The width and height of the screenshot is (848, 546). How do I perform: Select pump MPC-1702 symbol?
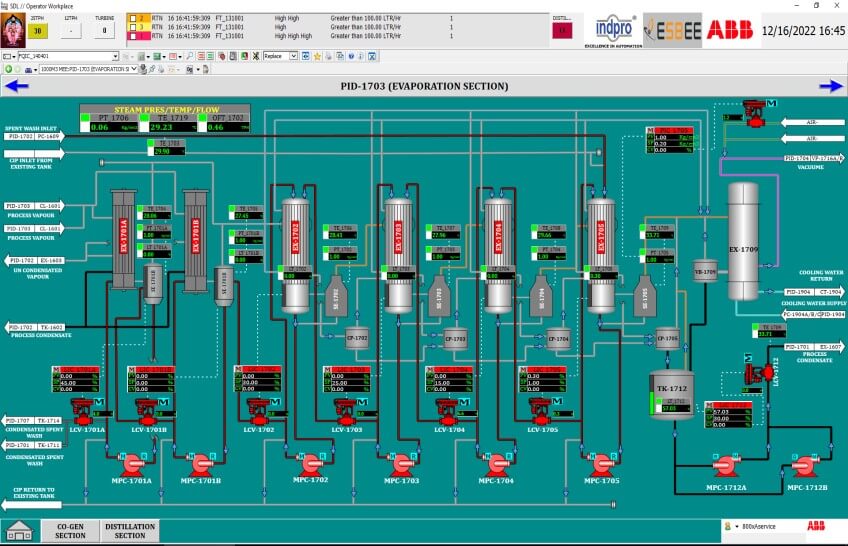[x=310, y=464]
